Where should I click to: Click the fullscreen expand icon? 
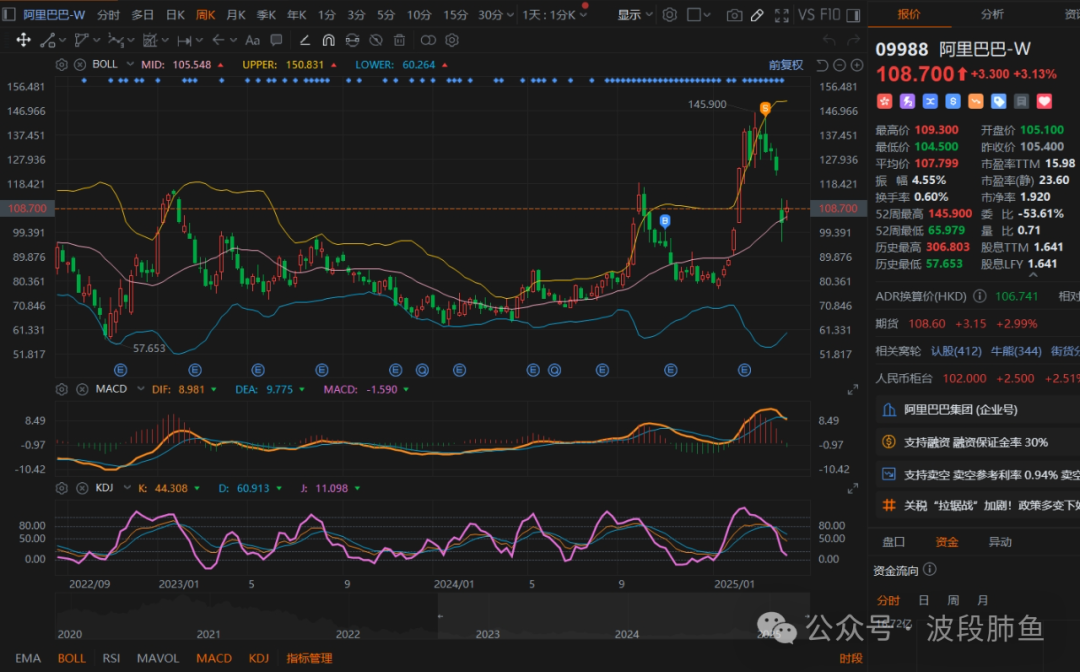coord(782,15)
